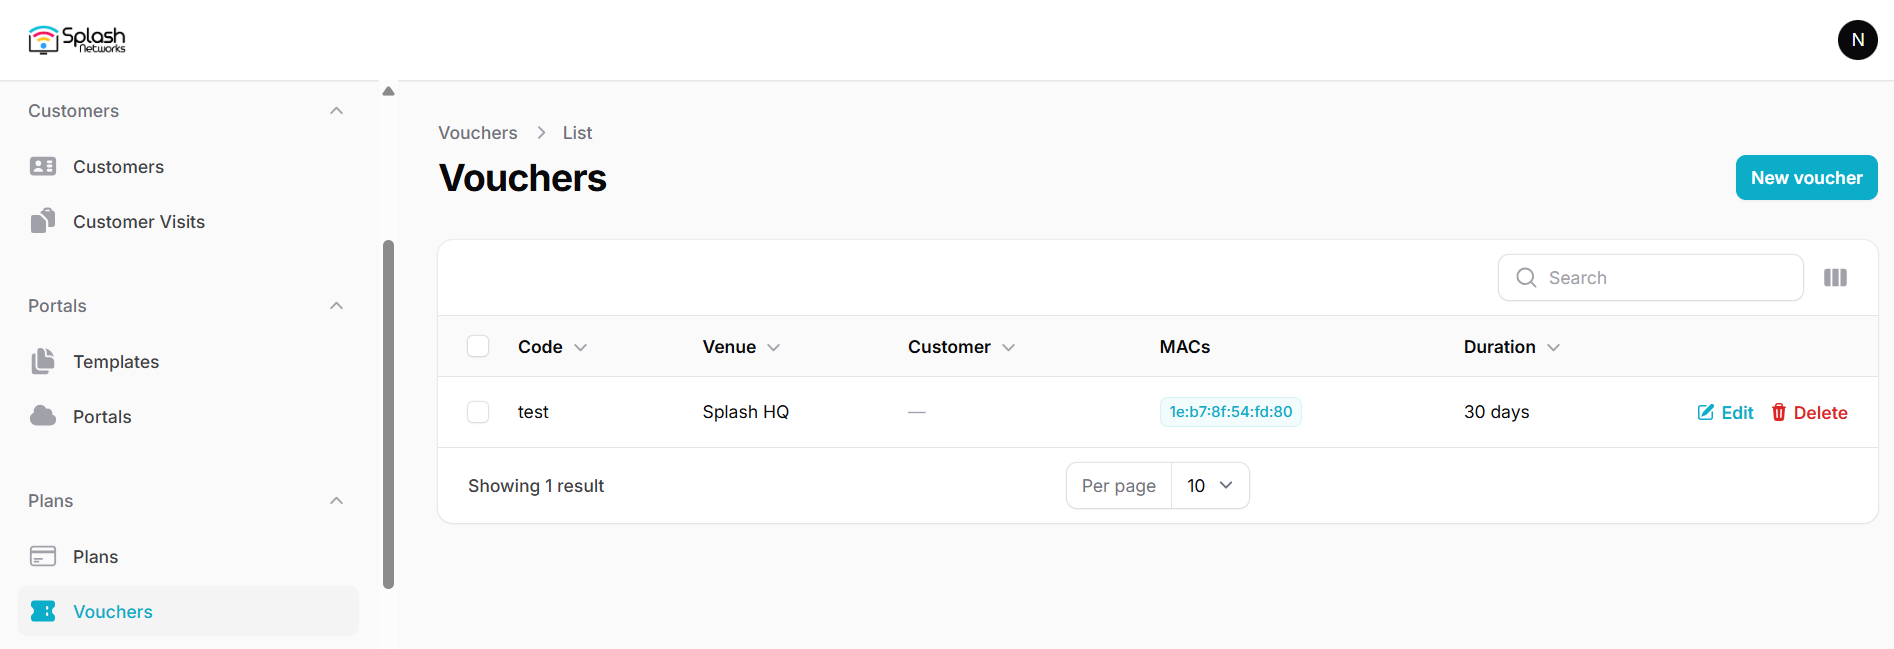Open the Customer Visits menu item
This screenshot has width=1894, height=649.
(x=188, y=221)
